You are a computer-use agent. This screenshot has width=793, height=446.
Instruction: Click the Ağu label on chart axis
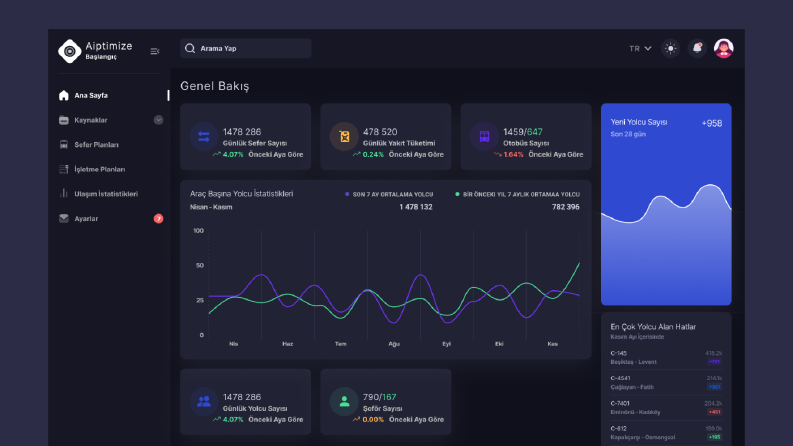(394, 344)
